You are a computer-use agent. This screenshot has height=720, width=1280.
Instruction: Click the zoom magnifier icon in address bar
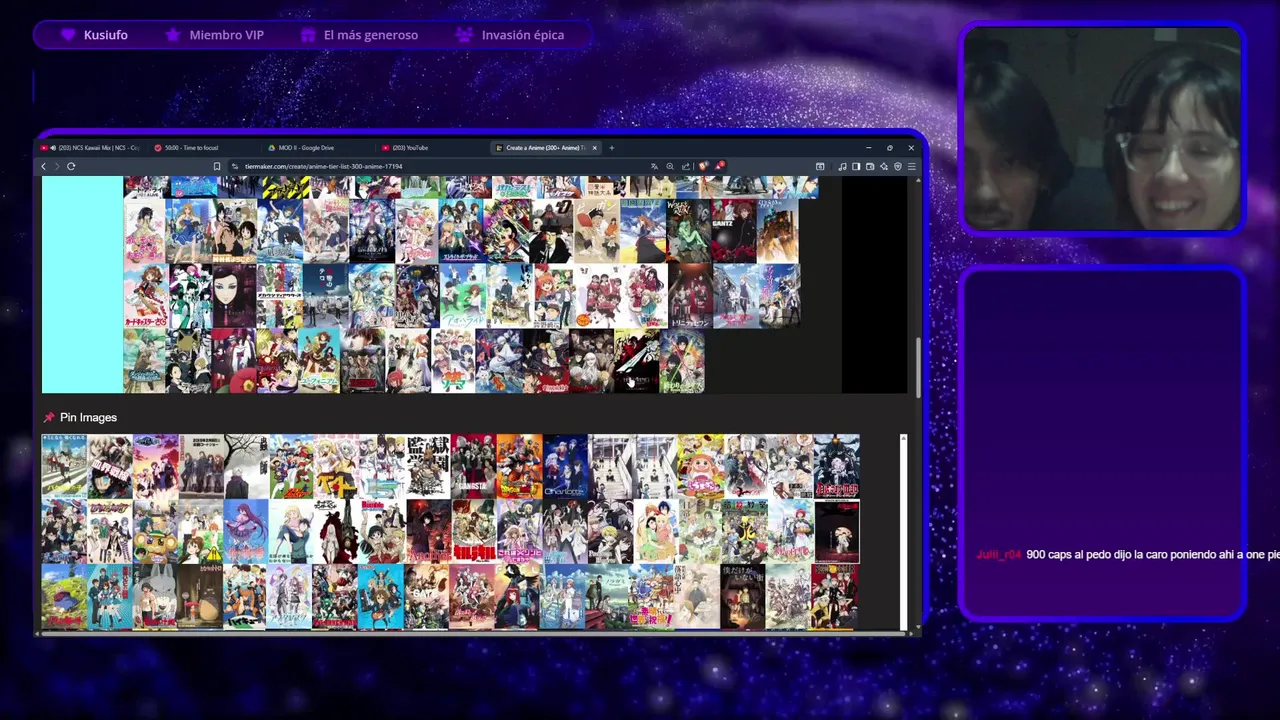point(670,166)
